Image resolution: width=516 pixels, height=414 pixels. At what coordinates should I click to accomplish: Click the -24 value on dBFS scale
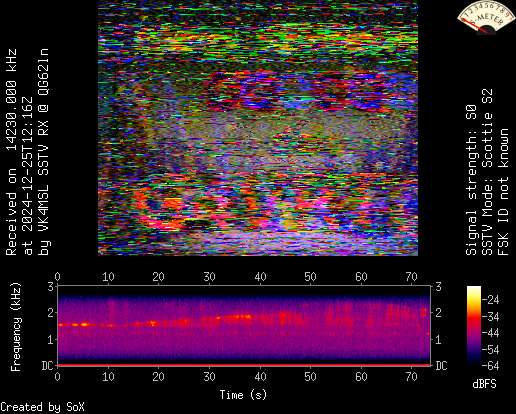tap(491, 300)
